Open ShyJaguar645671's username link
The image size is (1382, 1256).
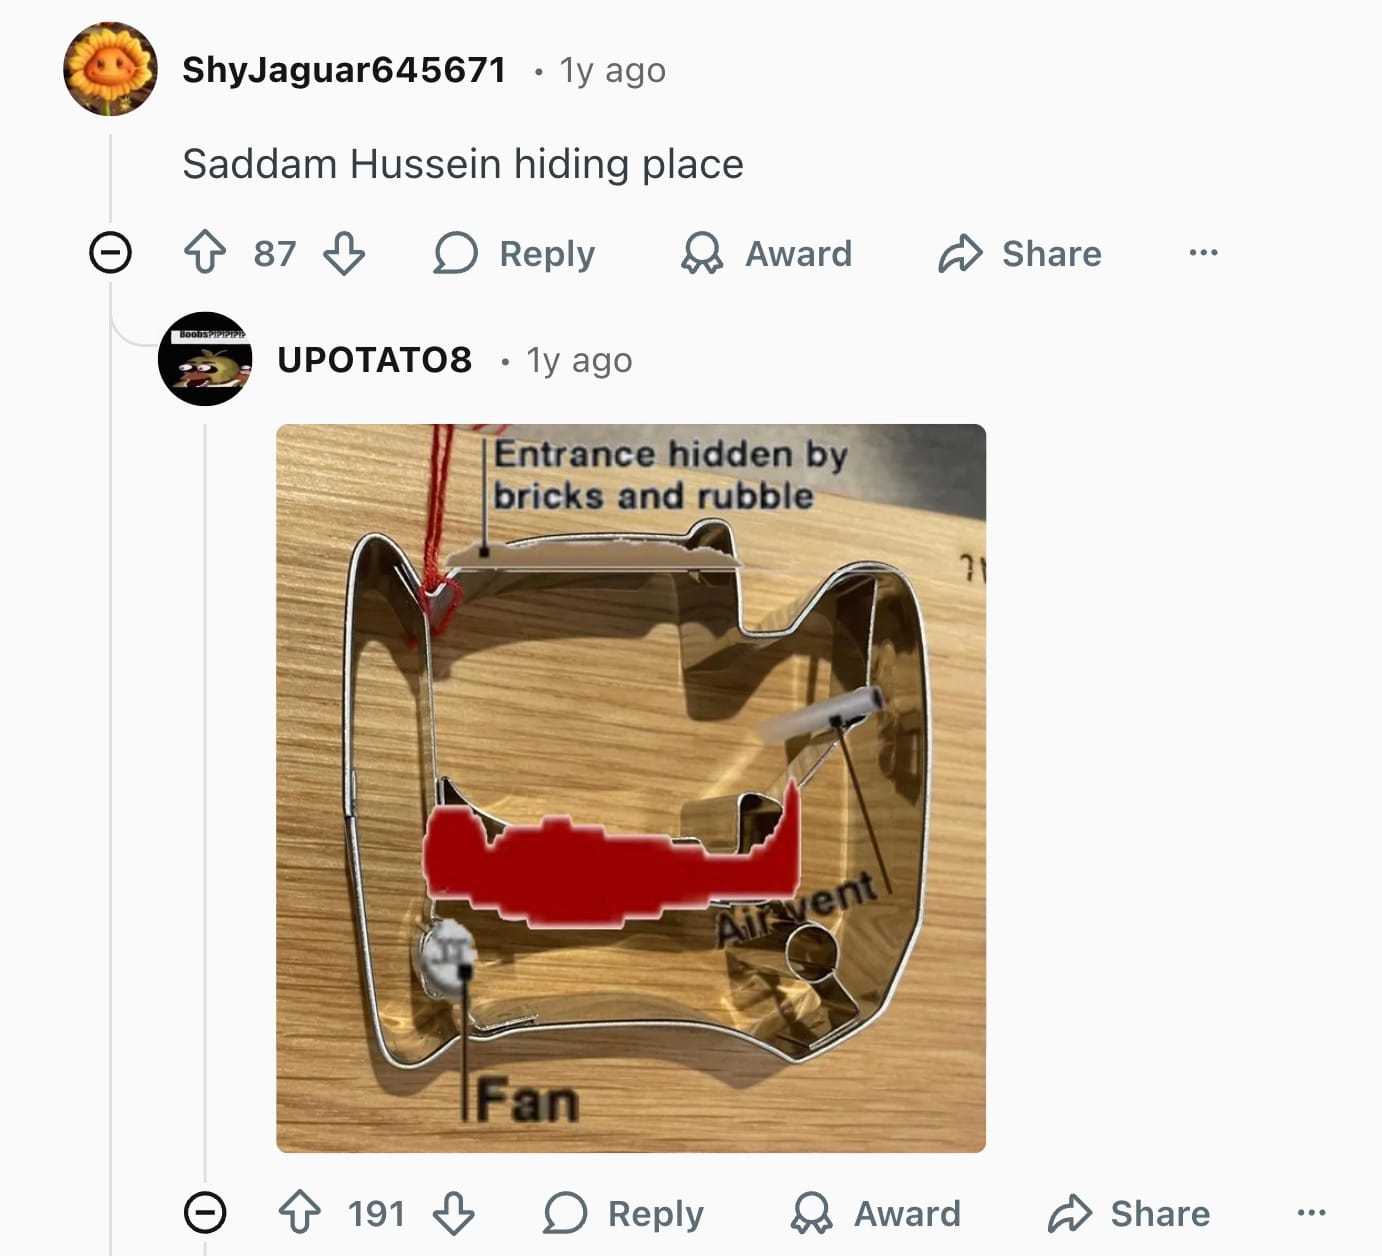(344, 70)
